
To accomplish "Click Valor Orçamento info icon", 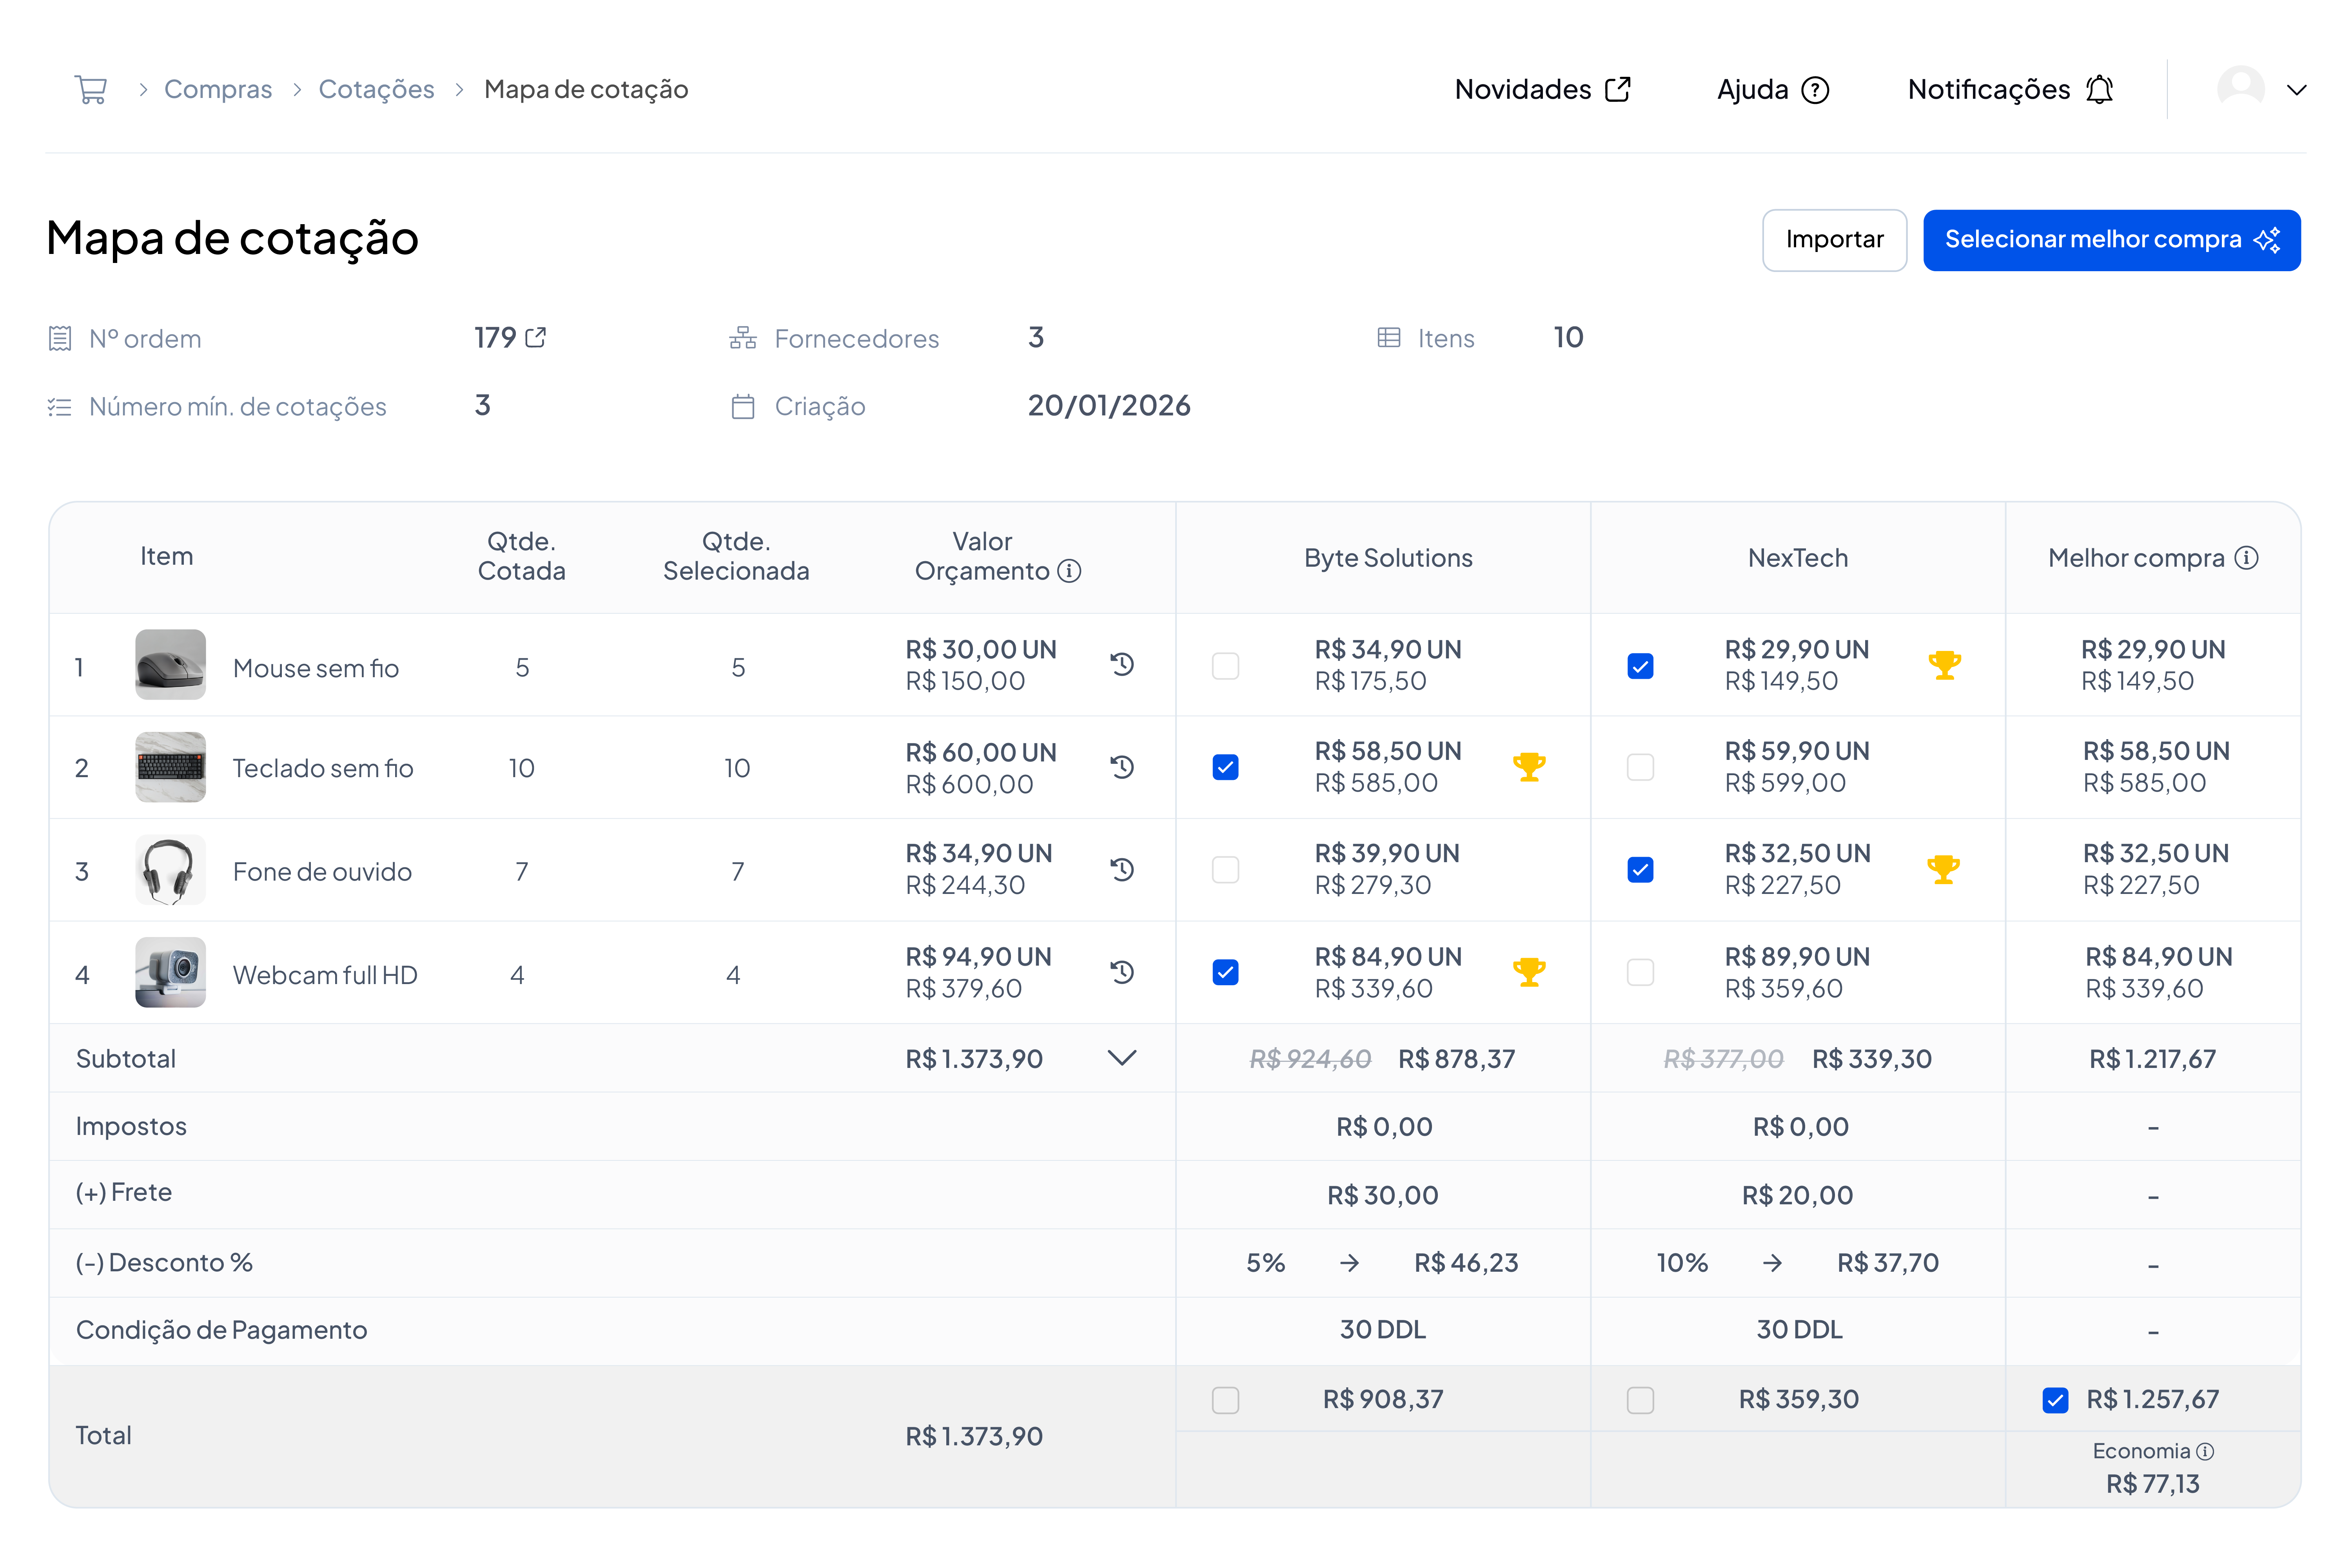I will (1069, 571).
